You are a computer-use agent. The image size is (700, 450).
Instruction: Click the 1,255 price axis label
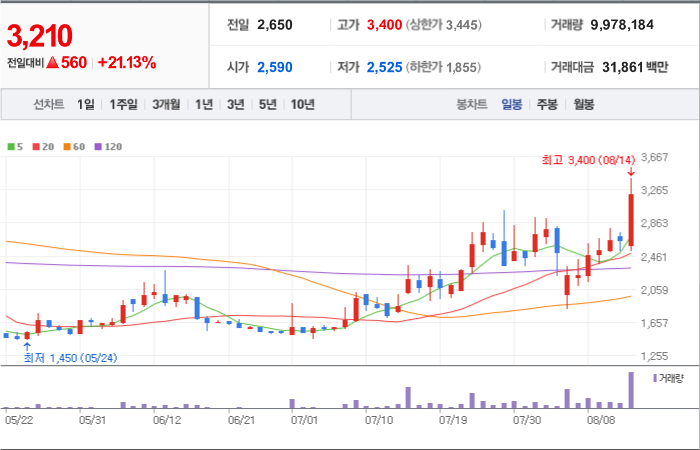[x=654, y=356]
